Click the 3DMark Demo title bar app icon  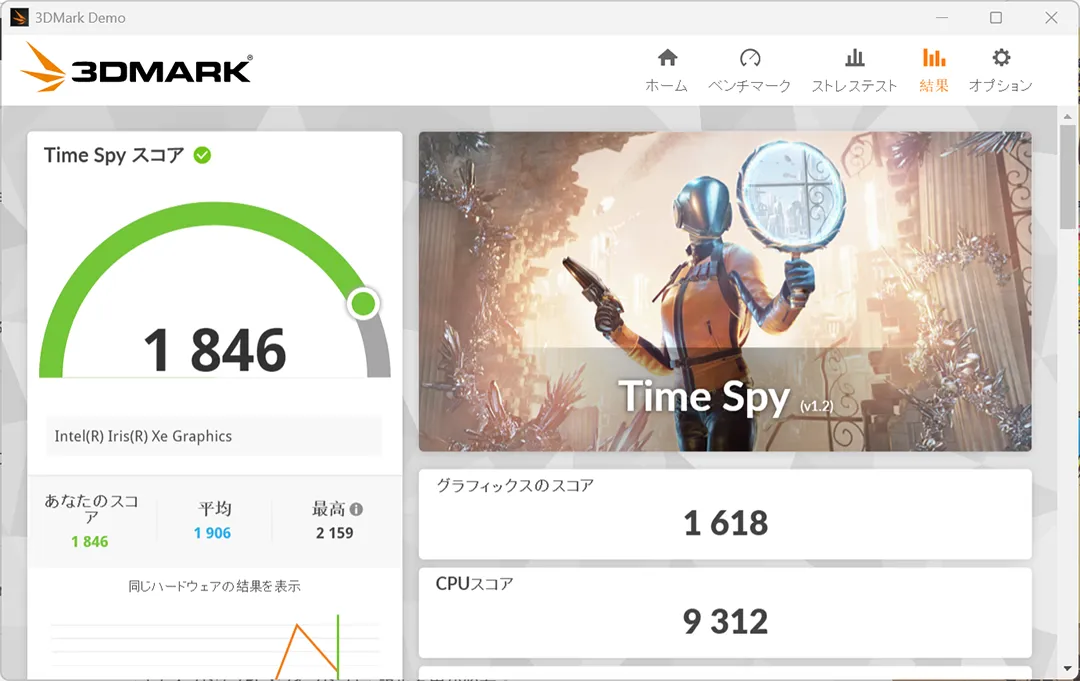19,17
